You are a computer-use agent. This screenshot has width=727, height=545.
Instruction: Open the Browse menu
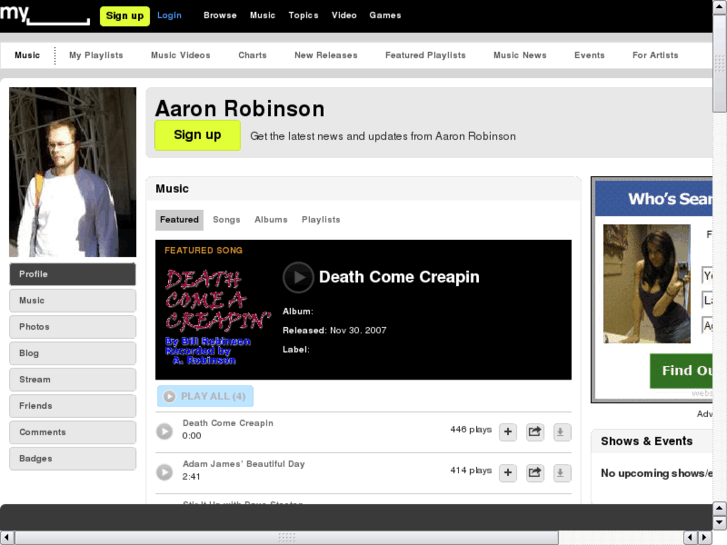(x=220, y=15)
